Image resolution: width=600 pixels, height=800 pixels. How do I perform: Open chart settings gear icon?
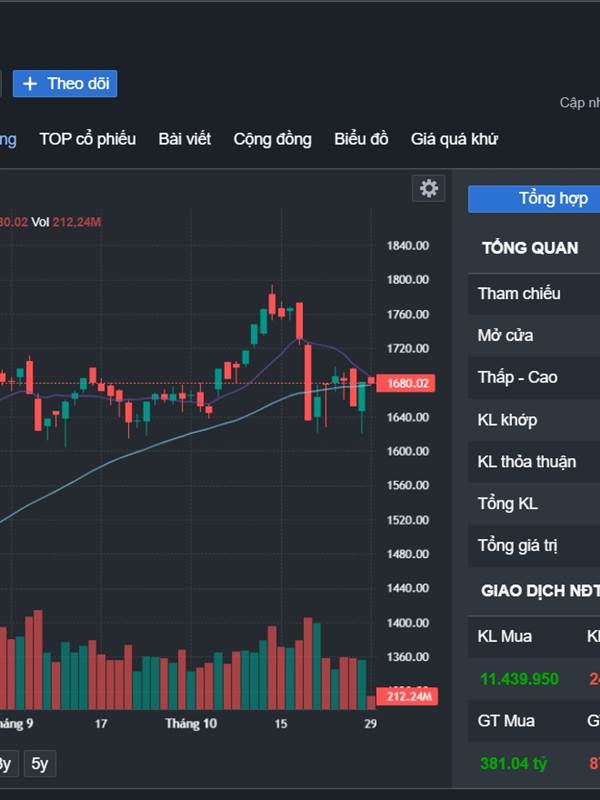429,188
